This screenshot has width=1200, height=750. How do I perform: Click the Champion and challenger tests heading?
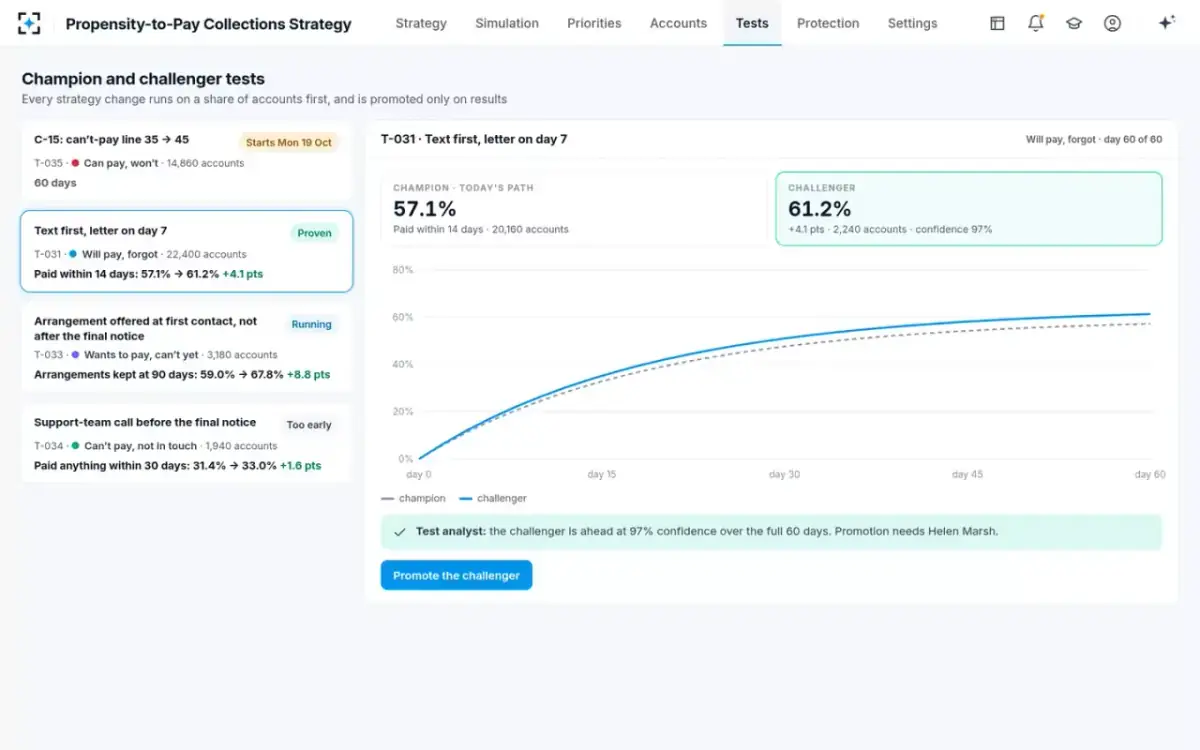click(x=143, y=79)
